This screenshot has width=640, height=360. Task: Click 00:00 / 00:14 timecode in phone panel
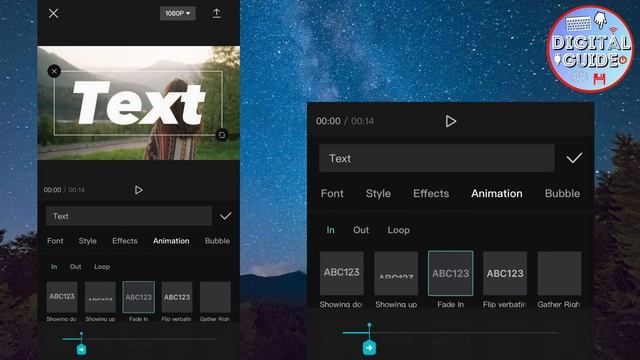point(64,190)
